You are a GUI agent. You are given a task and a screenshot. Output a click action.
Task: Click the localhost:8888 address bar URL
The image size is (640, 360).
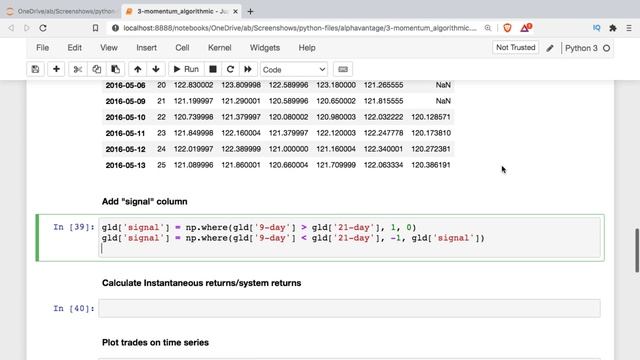click(x=300, y=28)
